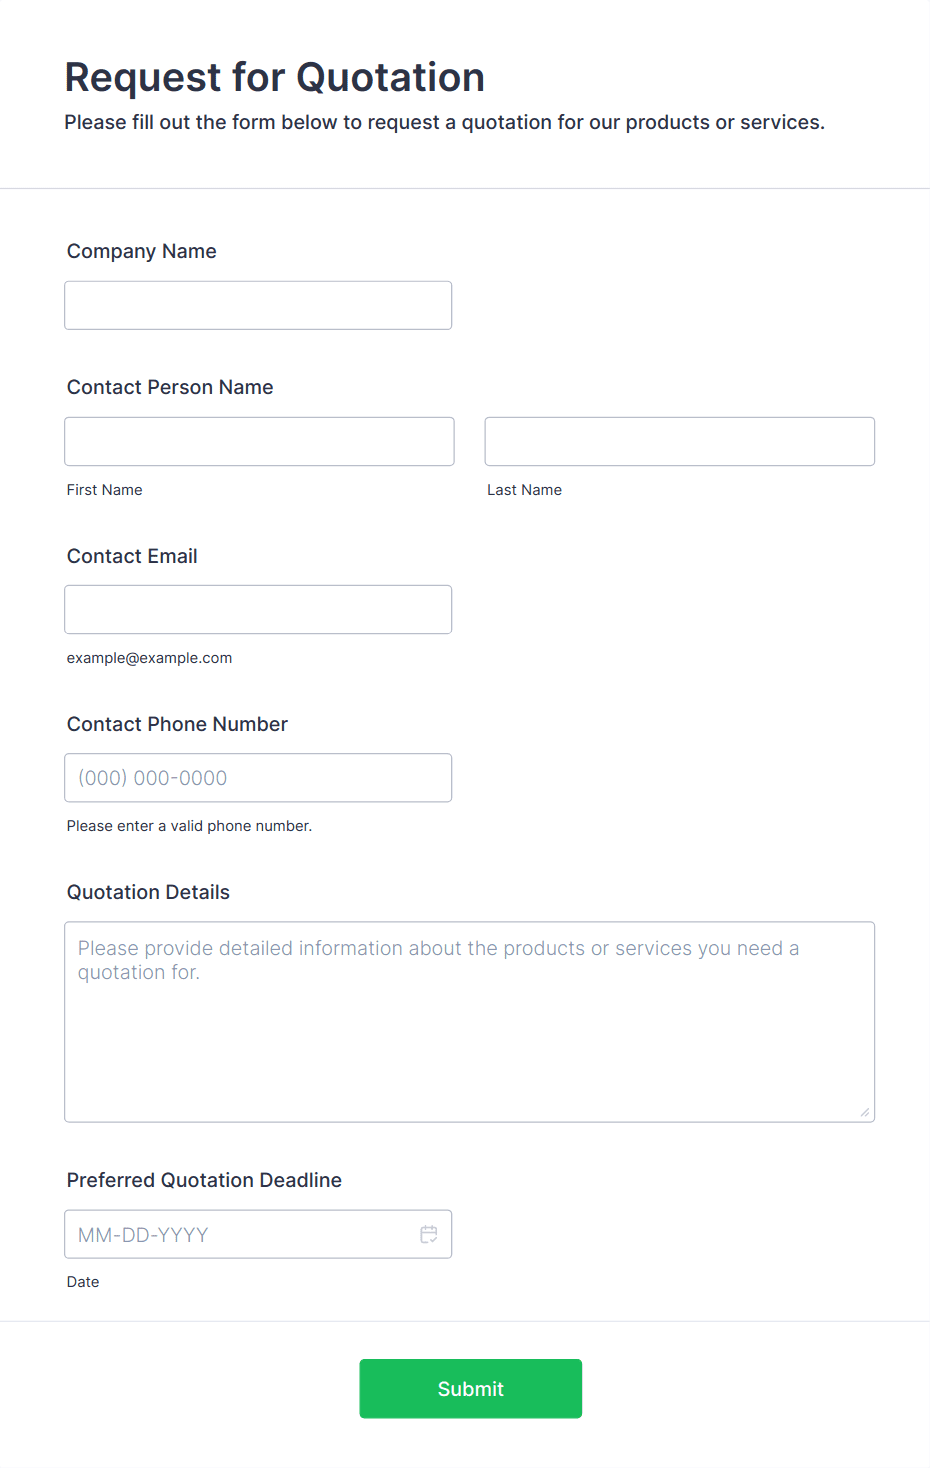Click inside the Quotation Details text area
This screenshot has width=930, height=1468.
click(470, 1022)
